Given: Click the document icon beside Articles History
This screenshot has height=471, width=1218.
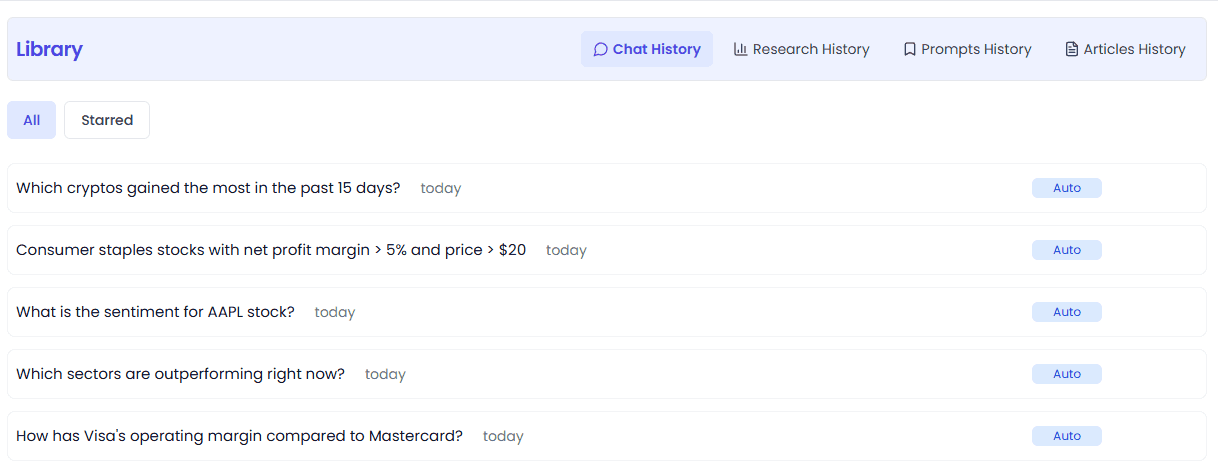Looking at the screenshot, I should coord(1072,49).
